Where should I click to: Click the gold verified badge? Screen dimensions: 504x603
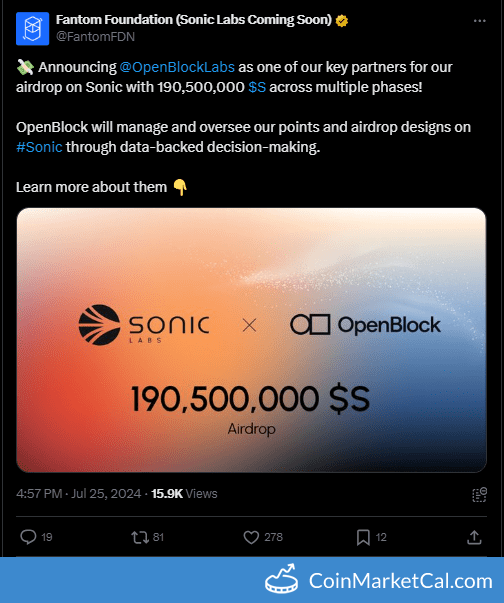(x=341, y=20)
